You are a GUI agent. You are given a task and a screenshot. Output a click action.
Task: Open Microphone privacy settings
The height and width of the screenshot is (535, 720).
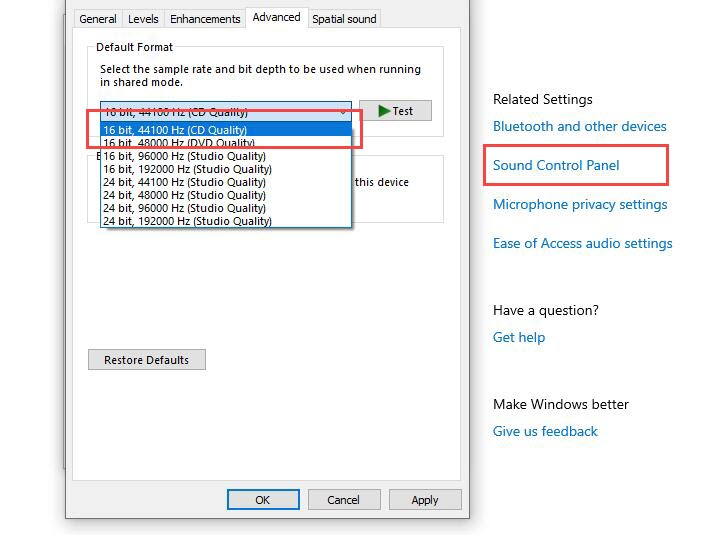click(x=580, y=204)
